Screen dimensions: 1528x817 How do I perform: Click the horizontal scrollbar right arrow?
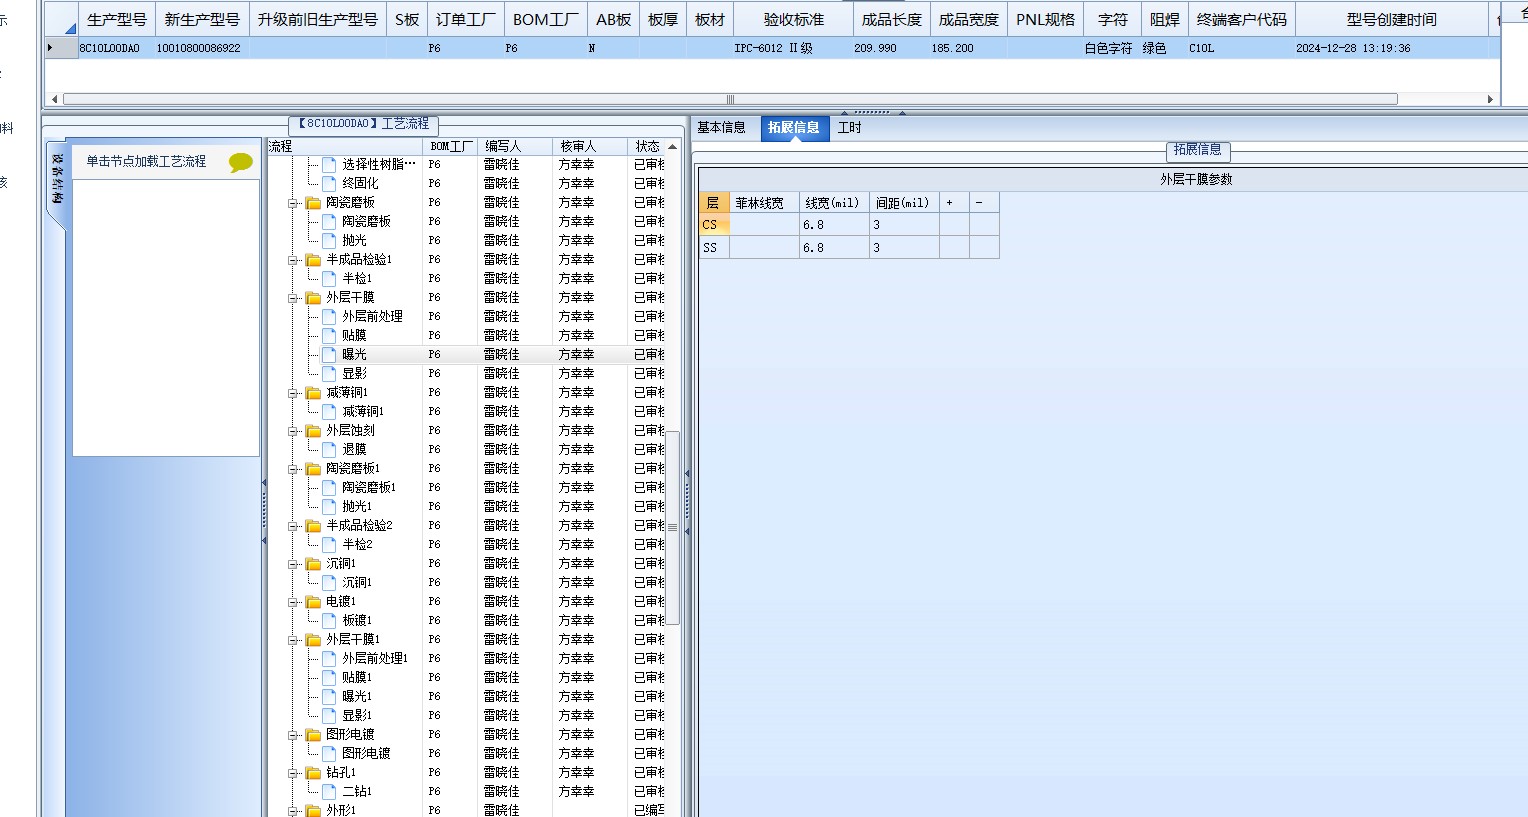click(x=1490, y=99)
